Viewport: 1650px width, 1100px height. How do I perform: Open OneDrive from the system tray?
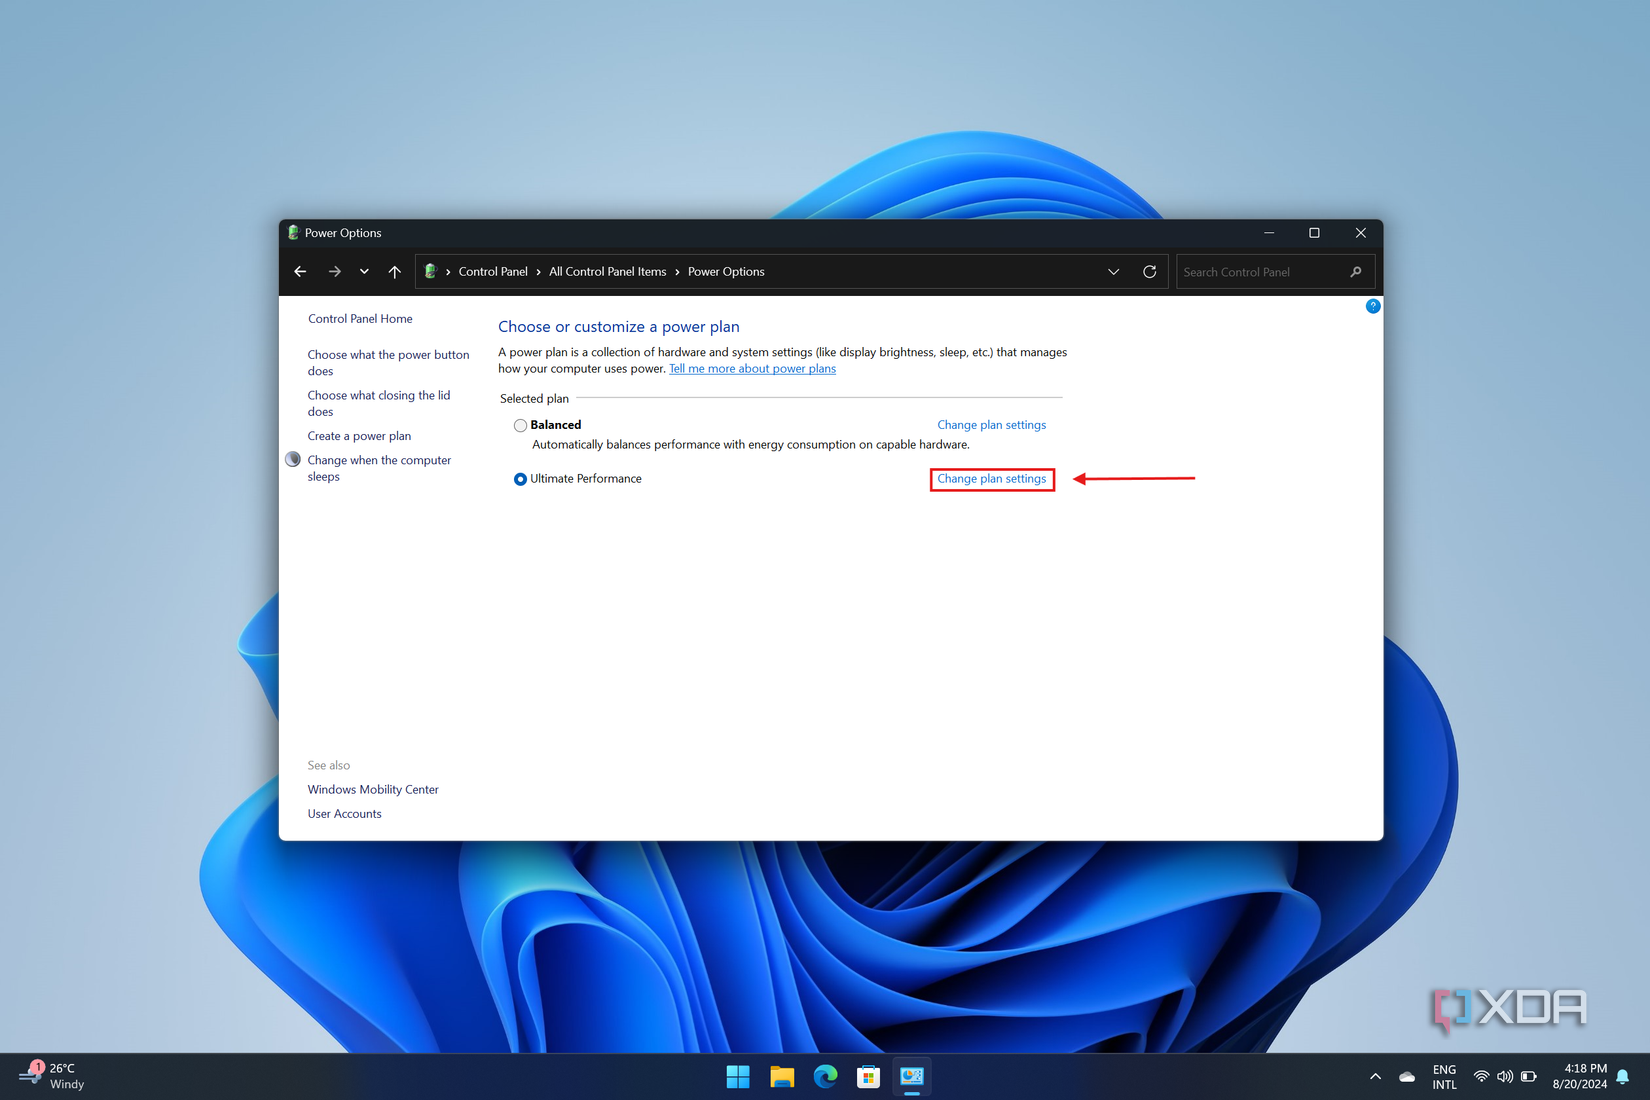point(1407,1076)
